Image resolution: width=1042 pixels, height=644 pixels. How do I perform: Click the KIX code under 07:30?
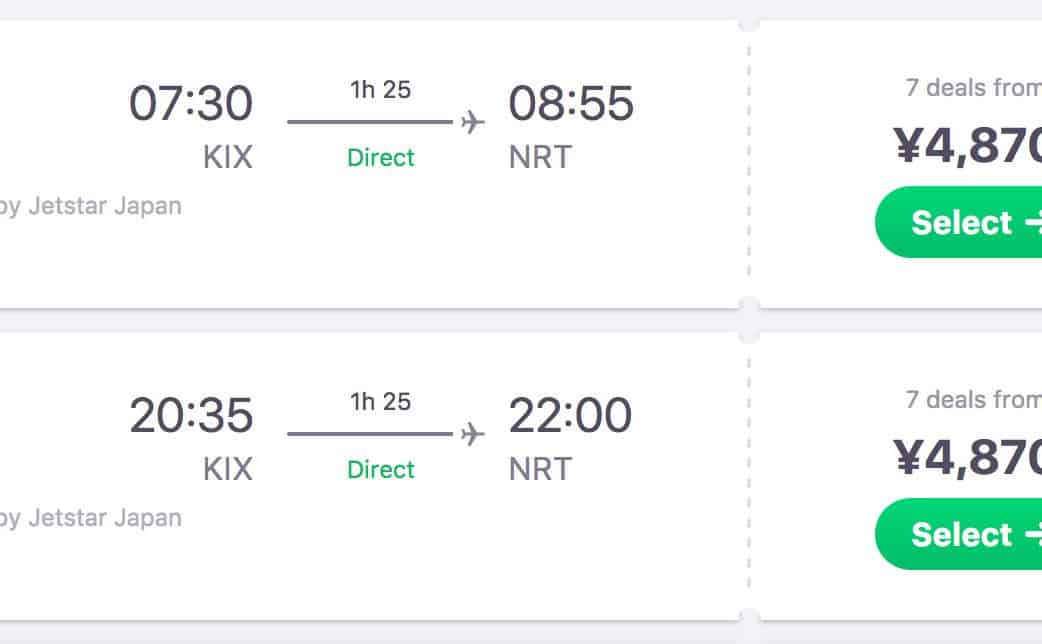(x=228, y=157)
